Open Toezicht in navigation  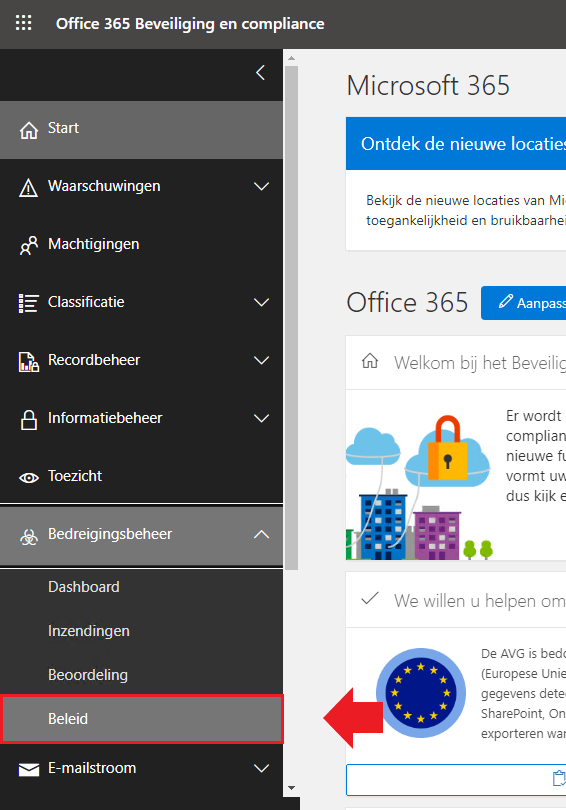[142, 476]
